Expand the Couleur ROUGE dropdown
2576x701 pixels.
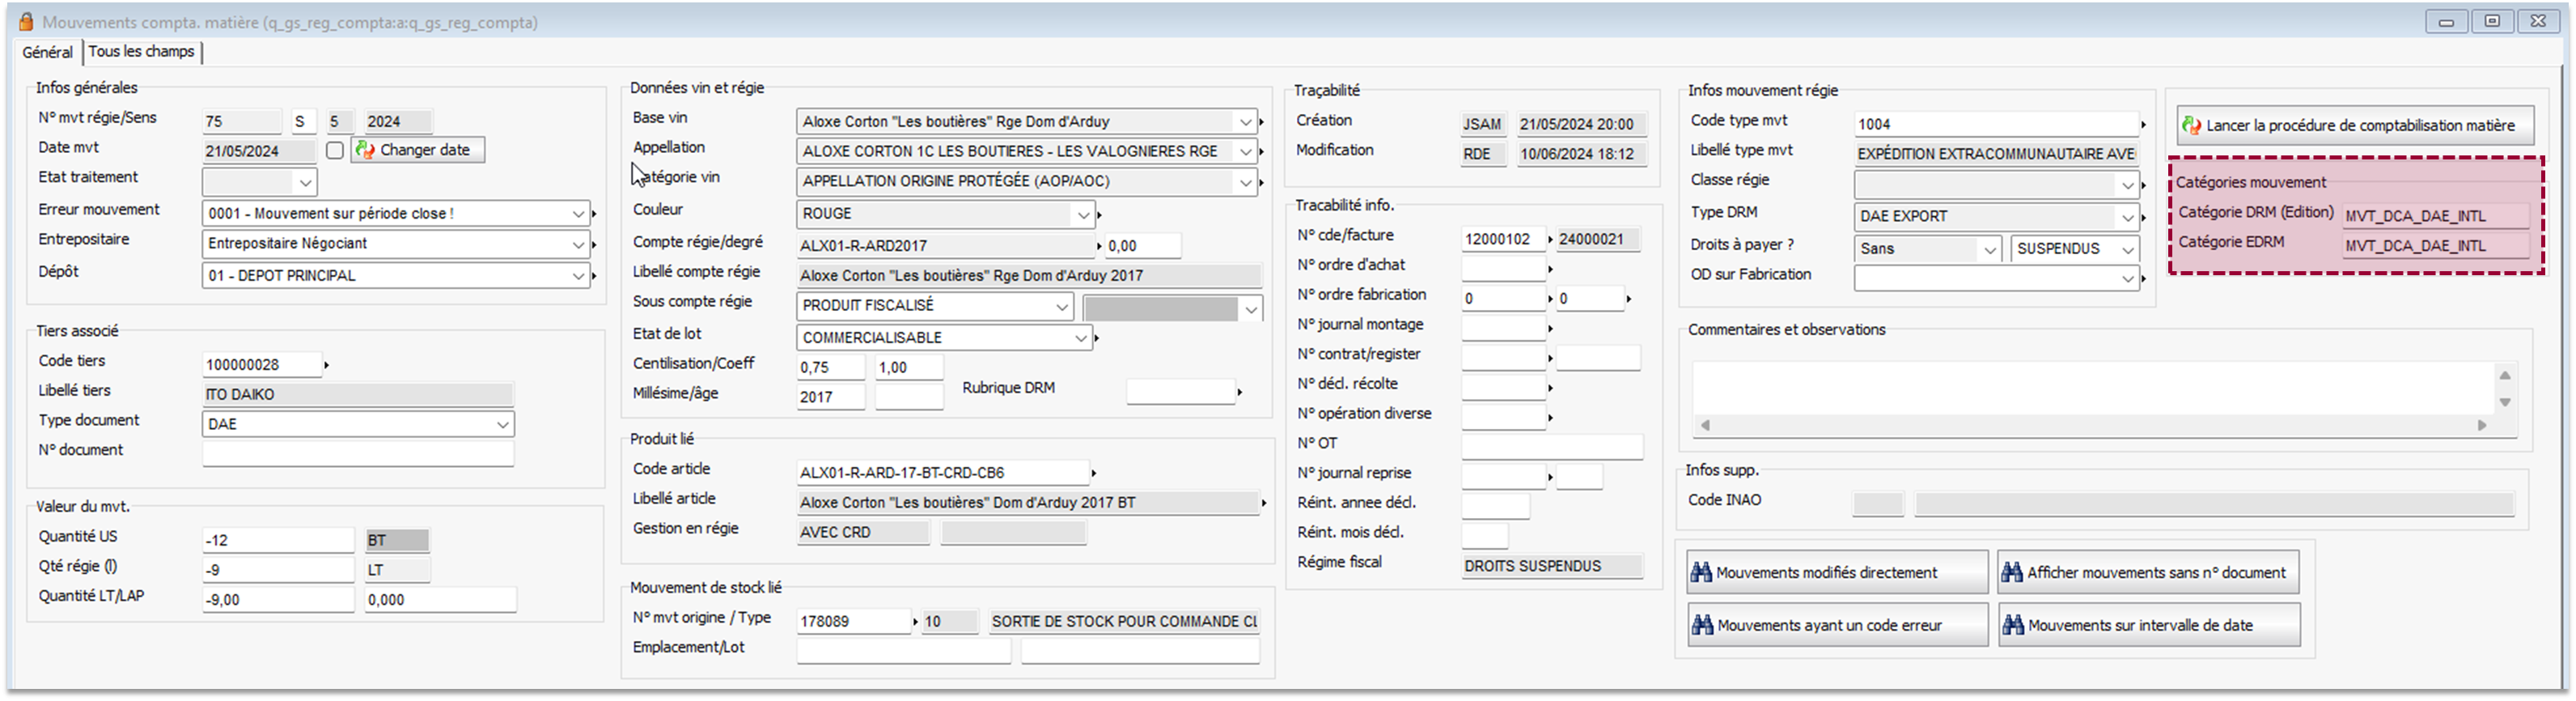coord(1082,215)
